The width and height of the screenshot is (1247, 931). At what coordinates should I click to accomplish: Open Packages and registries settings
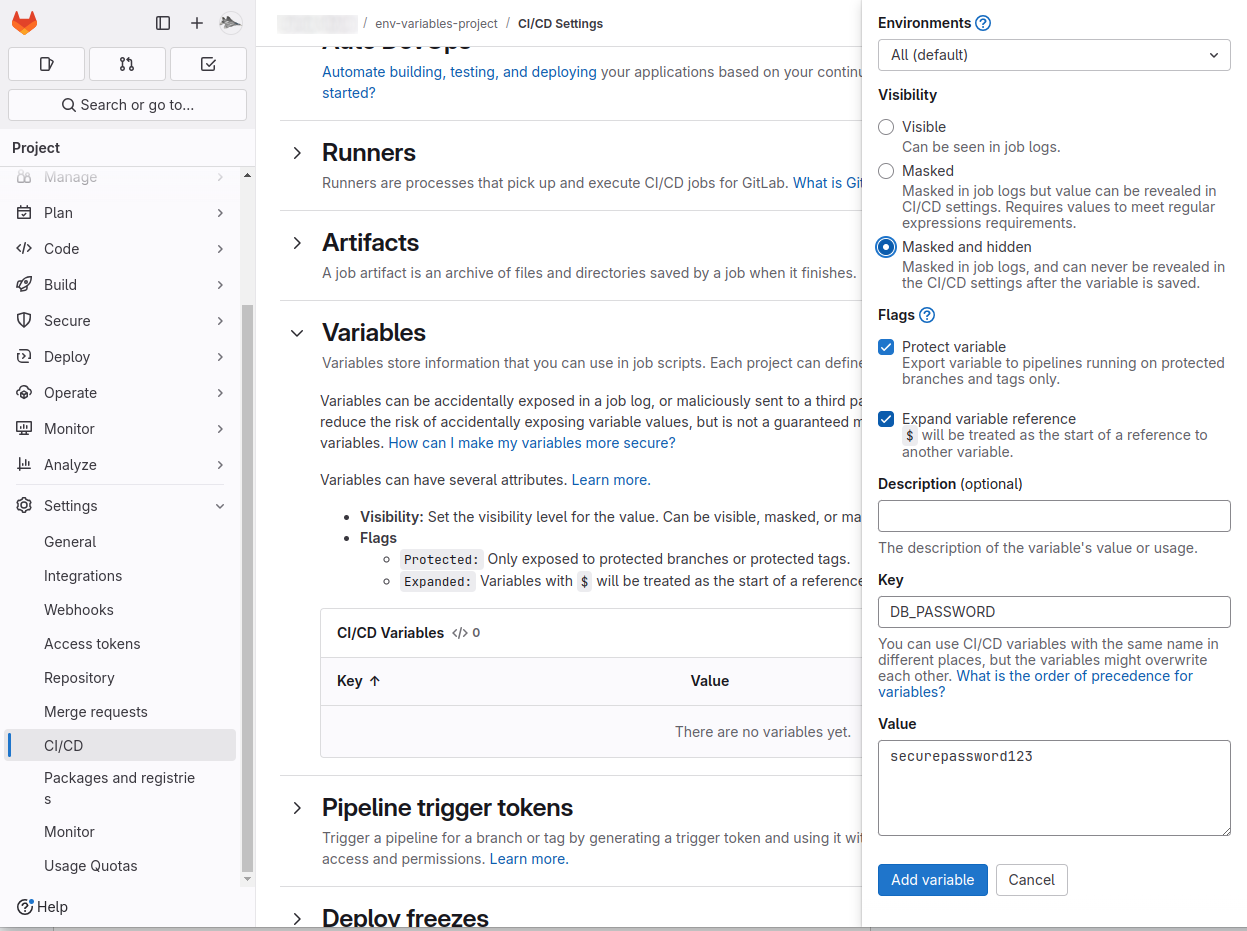pos(120,789)
